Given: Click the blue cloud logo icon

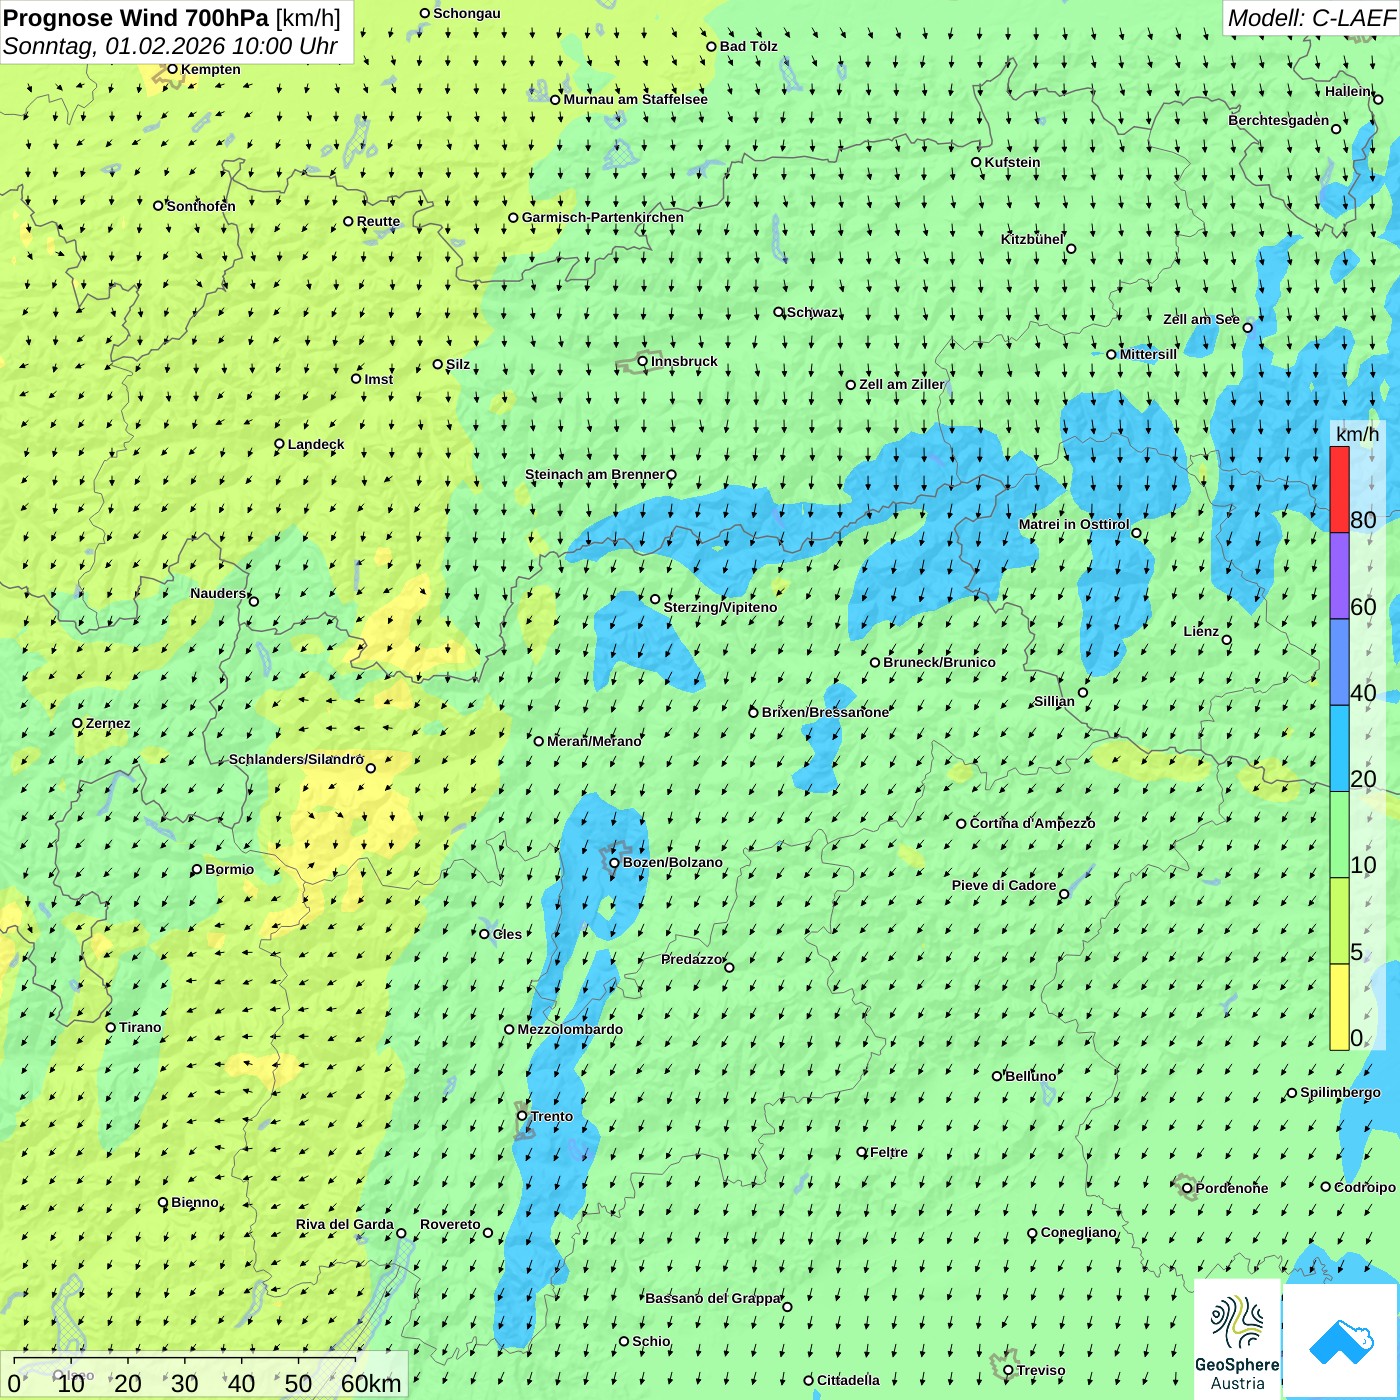Looking at the screenshot, I should (x=1340, y=1341).
